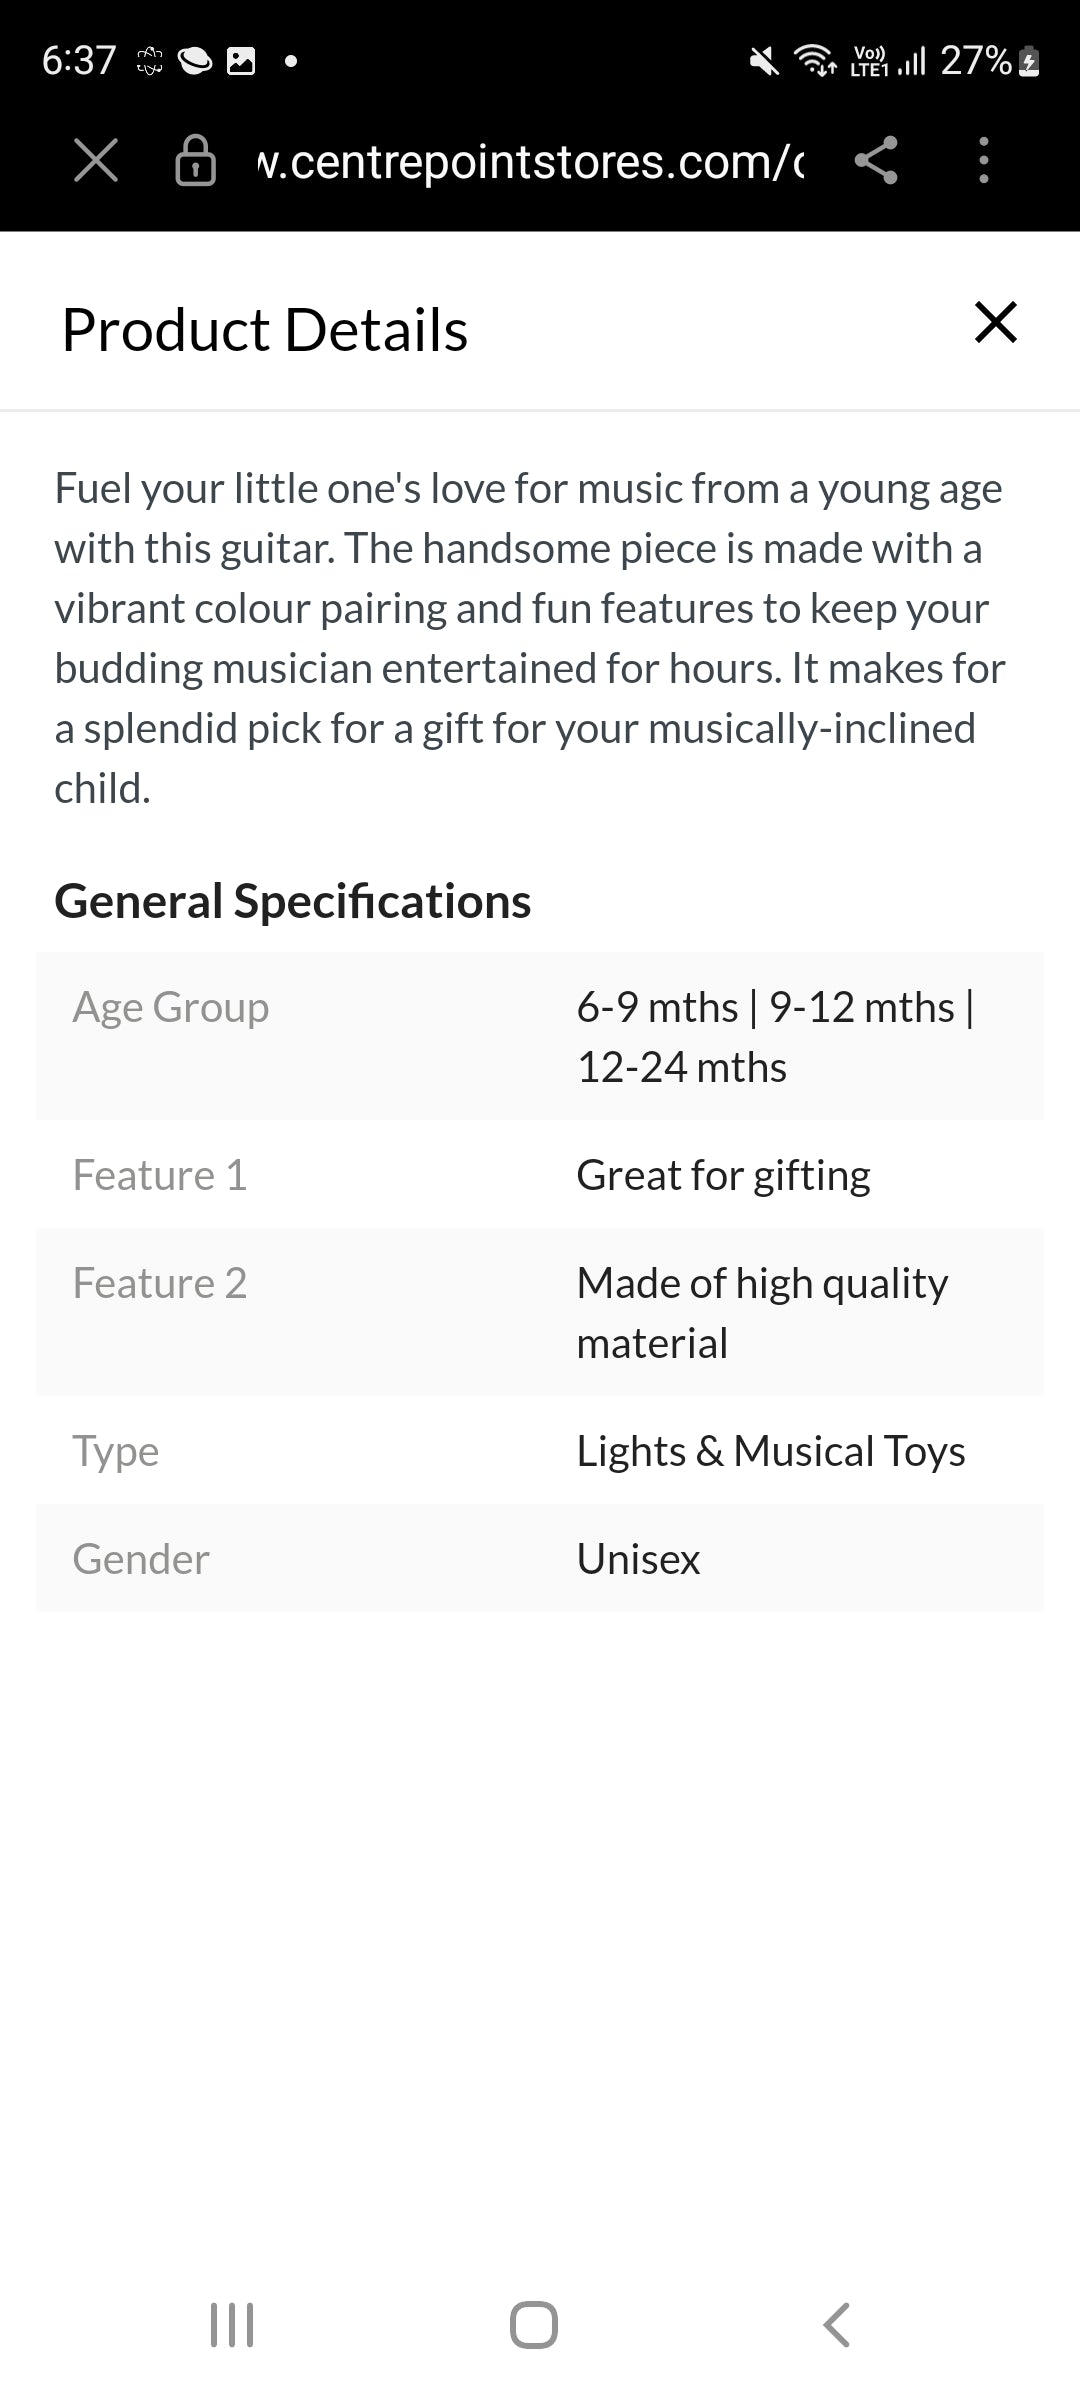Tap the 'Unisex' gender value
Viewport: 1080px width, 2400px height.
(638, 1559)
